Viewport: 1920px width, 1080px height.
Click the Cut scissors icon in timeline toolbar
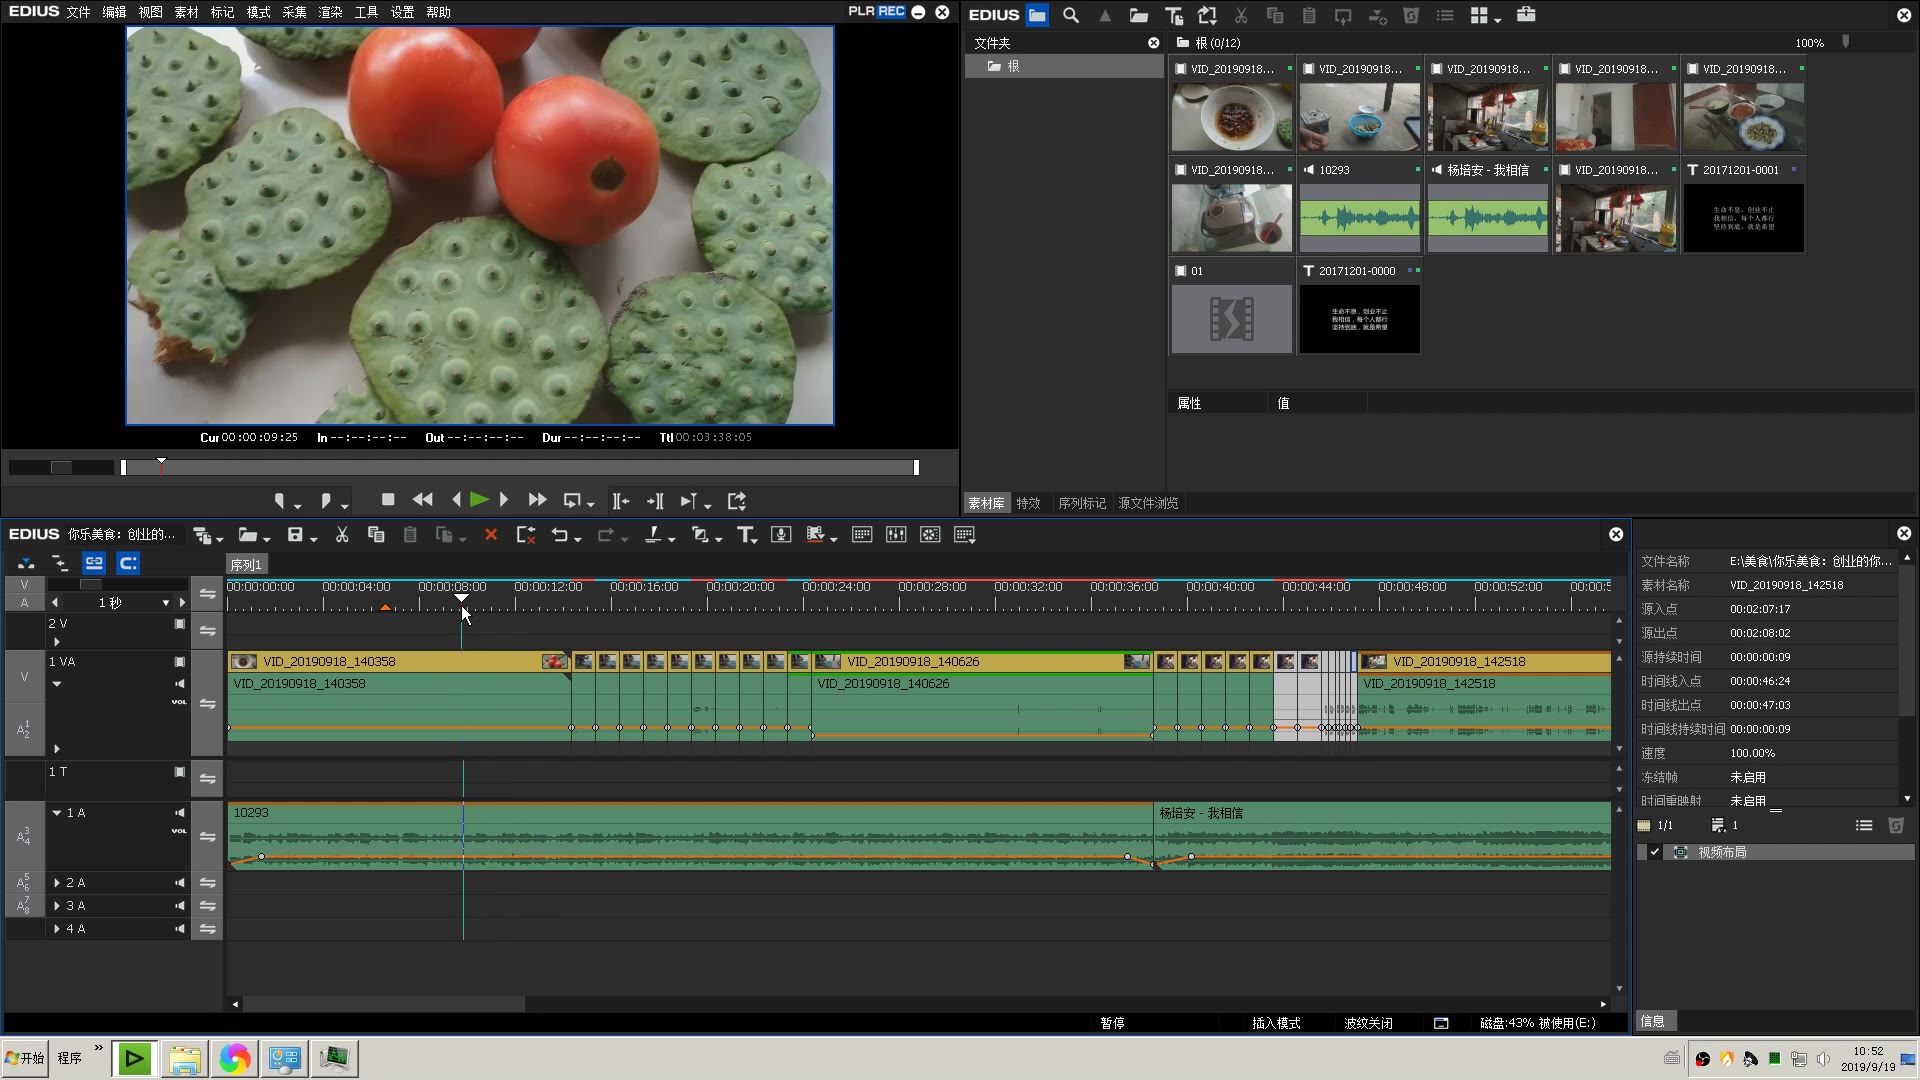pos(342,535)
